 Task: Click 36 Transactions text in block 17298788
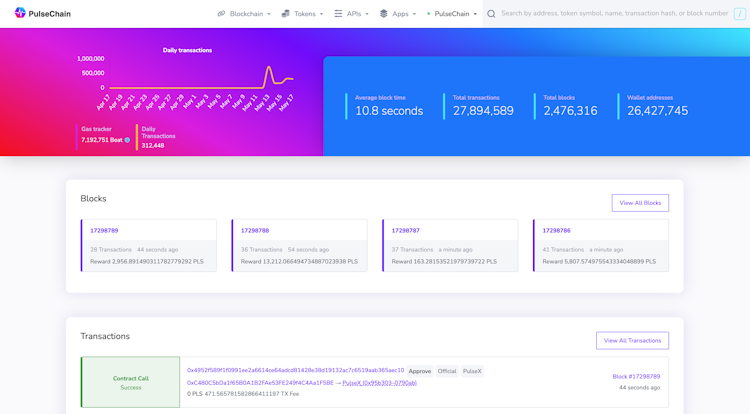[261, 250]
